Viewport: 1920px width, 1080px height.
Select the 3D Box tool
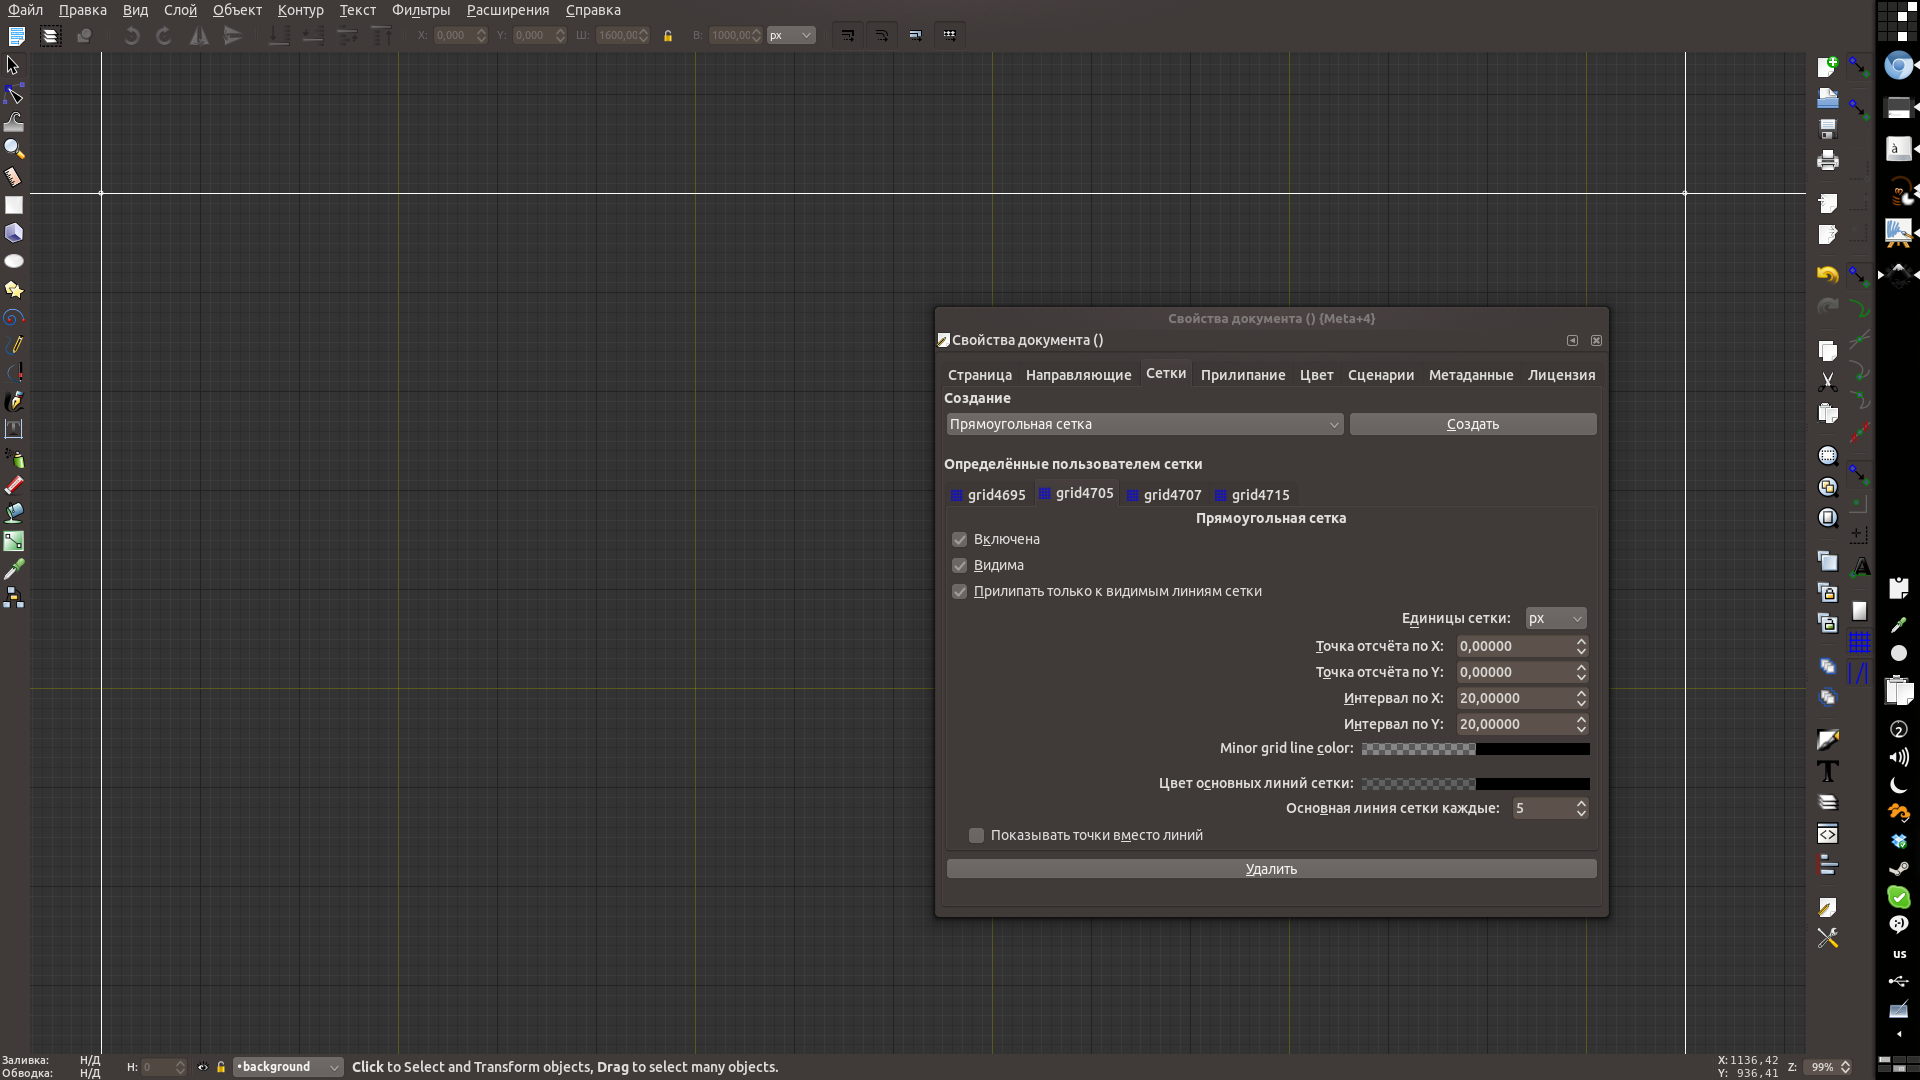(13, 233)
